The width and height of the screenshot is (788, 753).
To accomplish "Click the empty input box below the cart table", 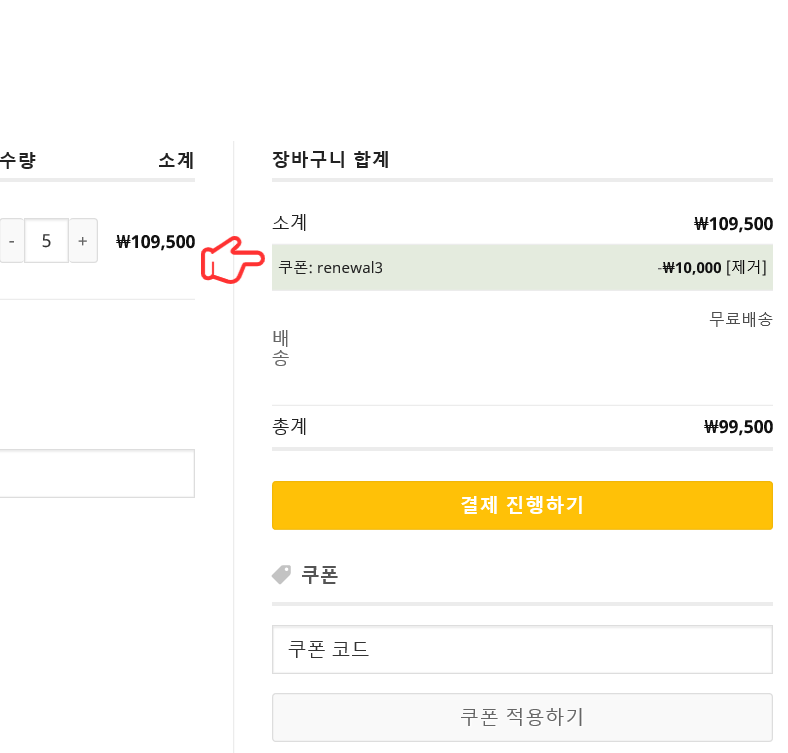I will (96, 474).
